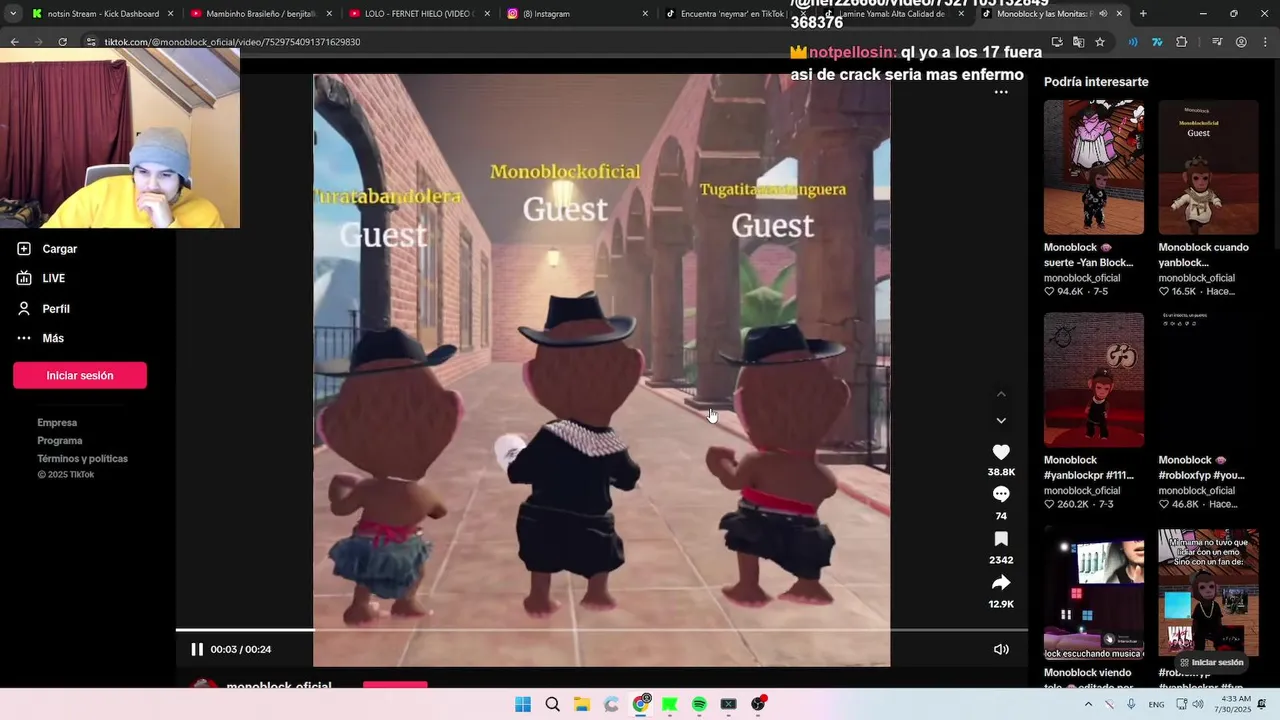Open the ENG language switcher

point(1156,704)
